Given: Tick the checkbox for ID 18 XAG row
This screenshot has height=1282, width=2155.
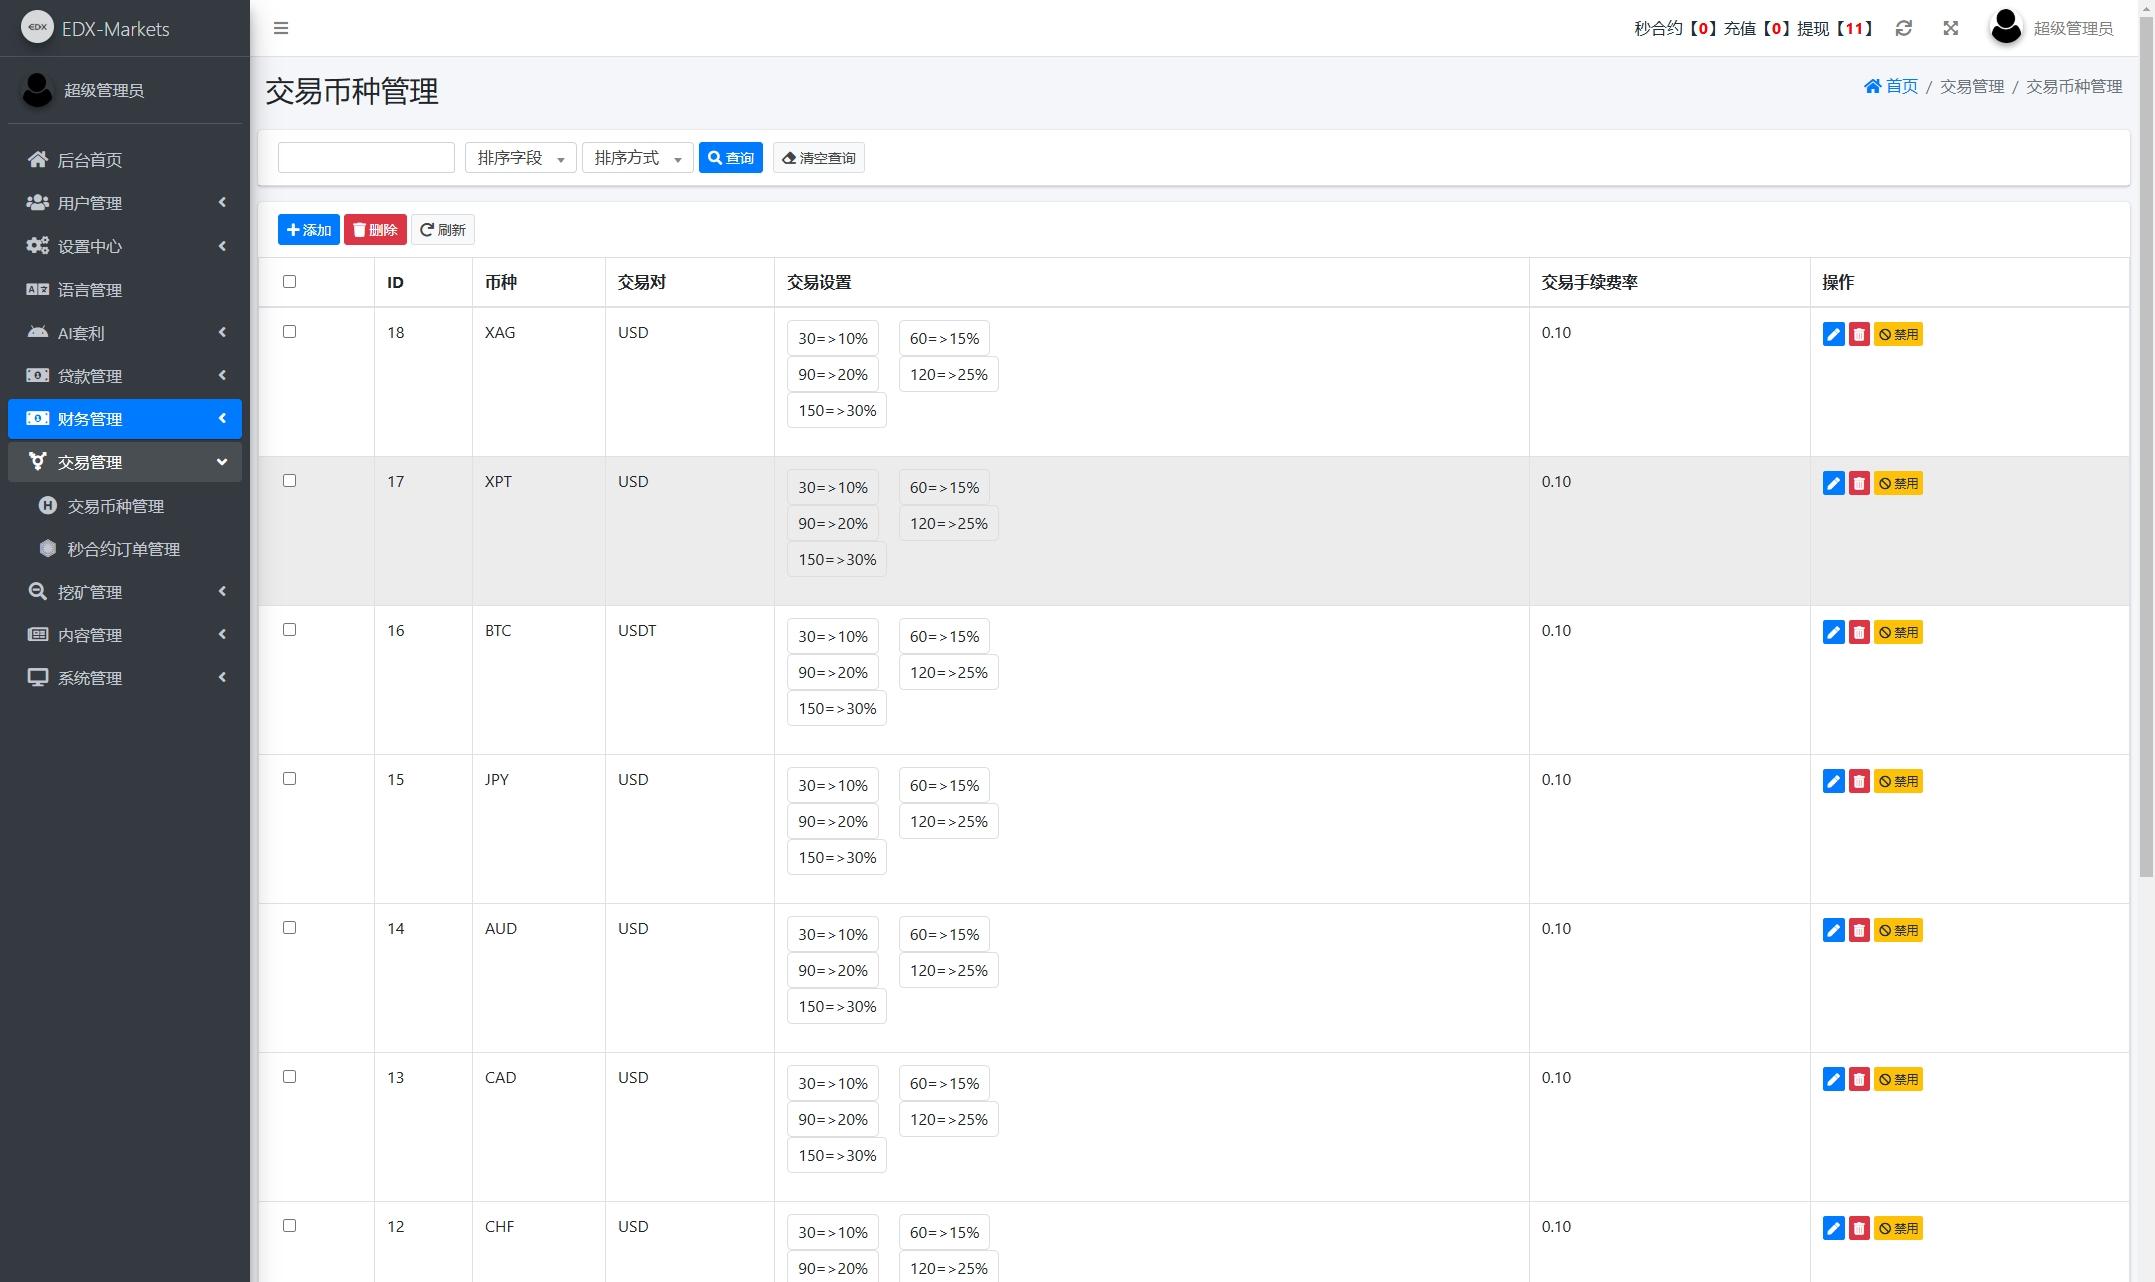Looking at the screenshot, I should click(x=290, y=332).
